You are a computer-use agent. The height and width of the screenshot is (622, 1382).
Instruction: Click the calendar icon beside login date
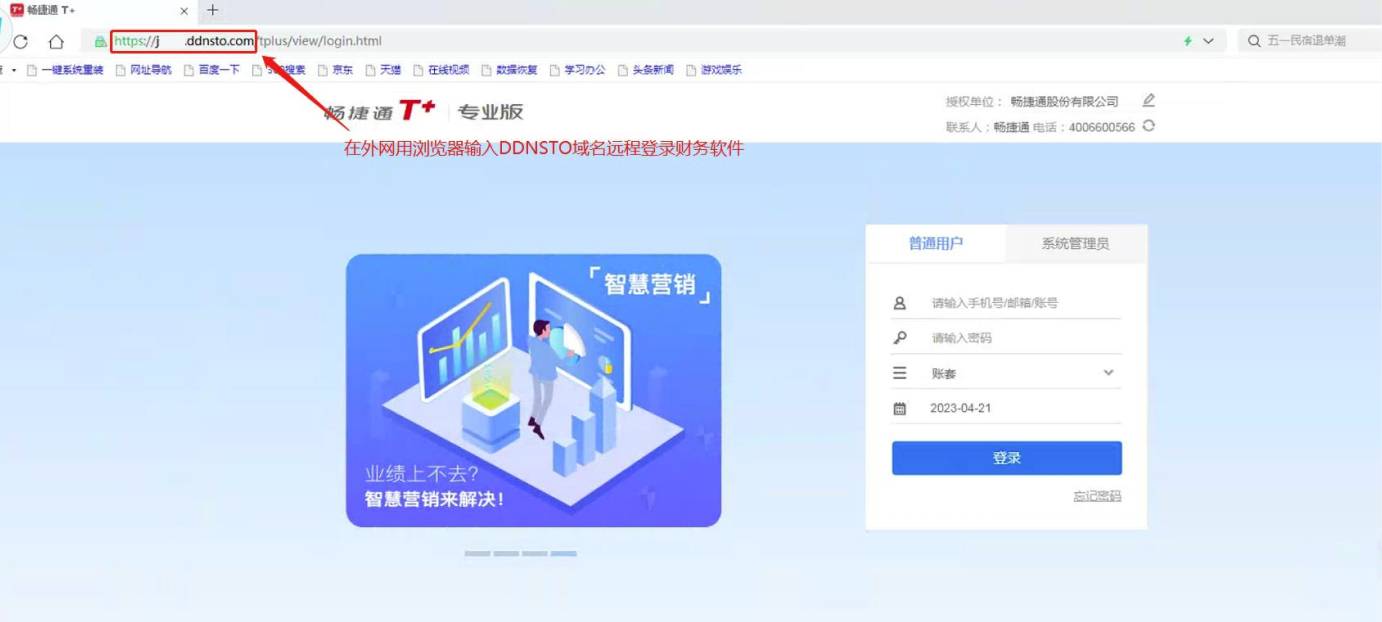tap(899, 408)
